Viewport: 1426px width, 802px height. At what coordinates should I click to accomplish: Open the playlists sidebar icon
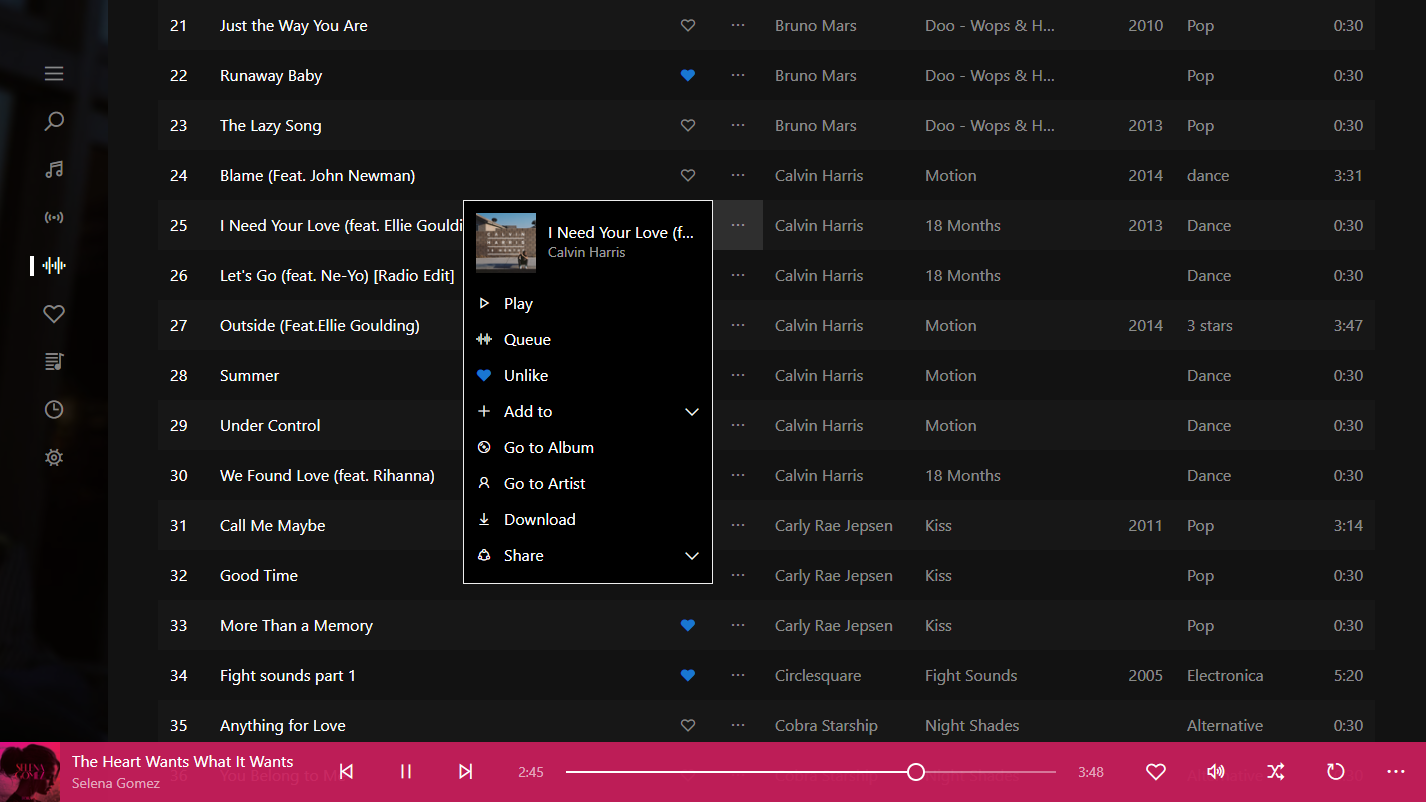point(53,361)
